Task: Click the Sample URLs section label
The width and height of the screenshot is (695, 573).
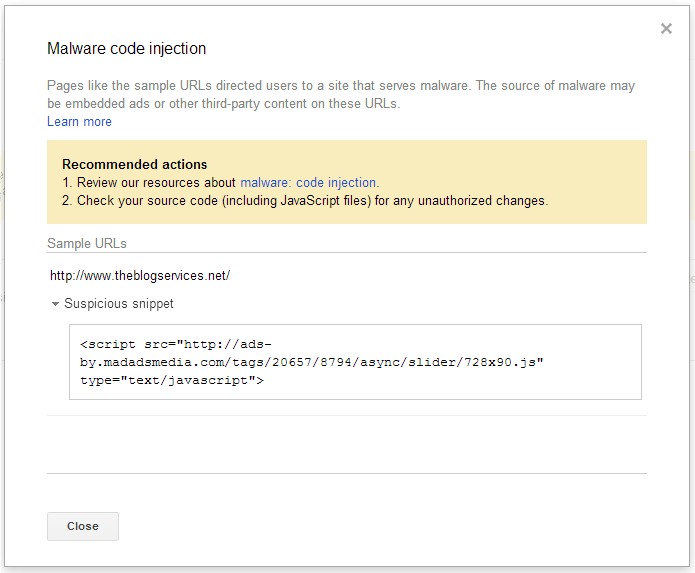Action: coord(87,243)
